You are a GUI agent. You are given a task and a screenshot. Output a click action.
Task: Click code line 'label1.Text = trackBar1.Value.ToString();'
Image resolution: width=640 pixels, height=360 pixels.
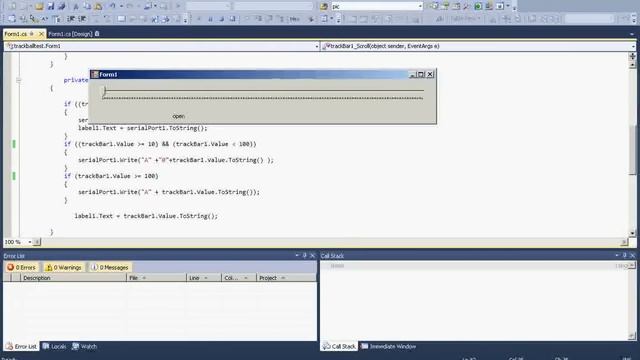pos(146,216)
